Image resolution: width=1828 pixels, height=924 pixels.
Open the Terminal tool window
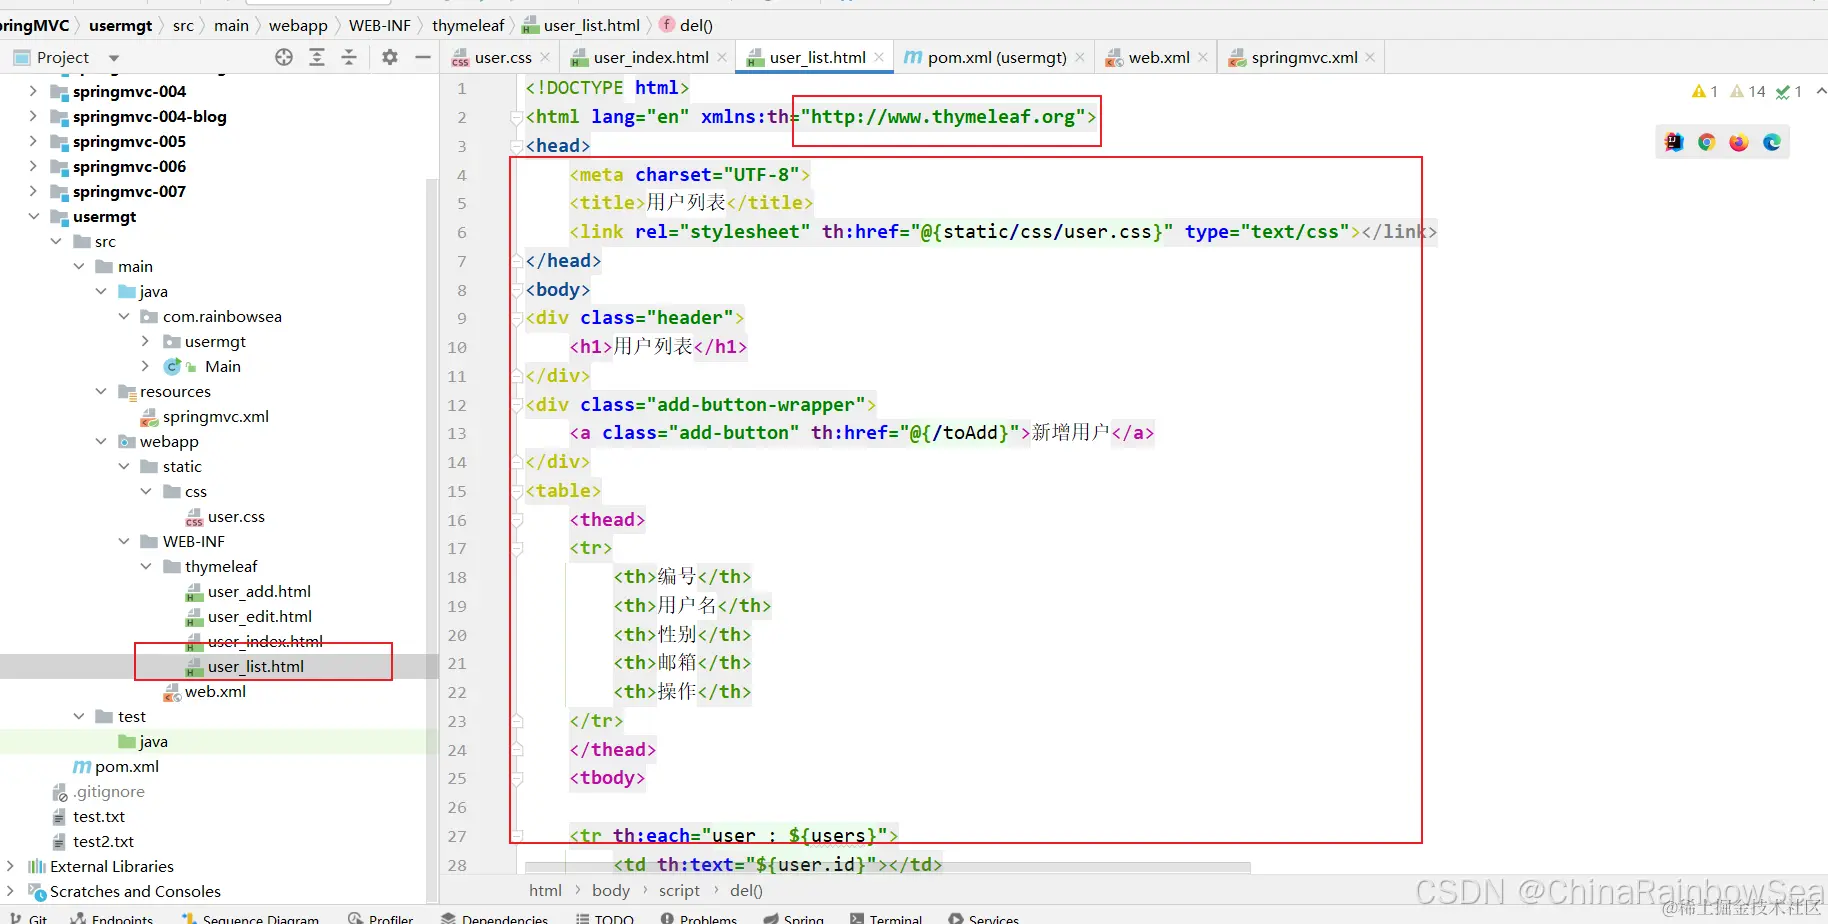coord(886,919)
